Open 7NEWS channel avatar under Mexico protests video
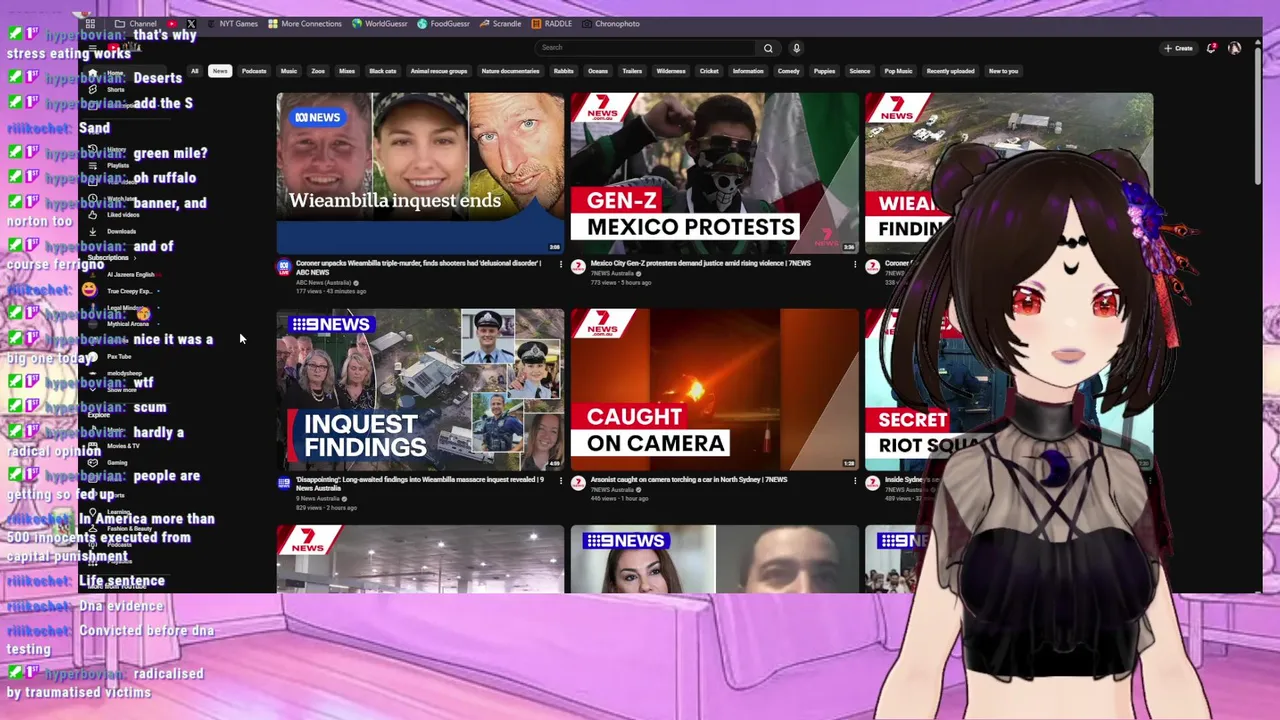Viewport: 1280px width, 720px height. [x=578, y=267]
